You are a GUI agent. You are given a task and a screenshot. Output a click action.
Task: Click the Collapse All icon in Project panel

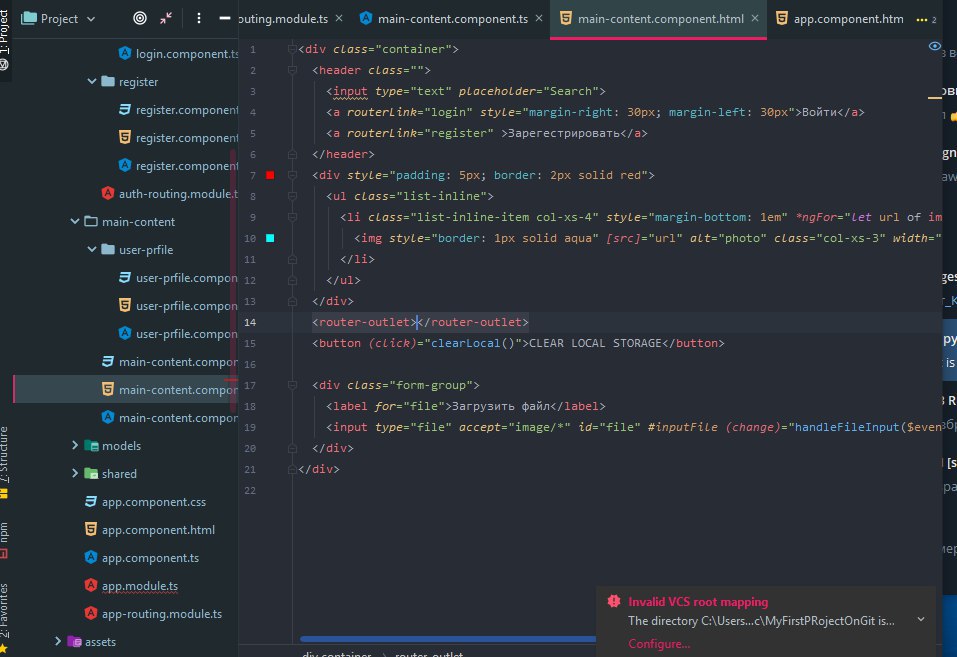tap(166, 18)
